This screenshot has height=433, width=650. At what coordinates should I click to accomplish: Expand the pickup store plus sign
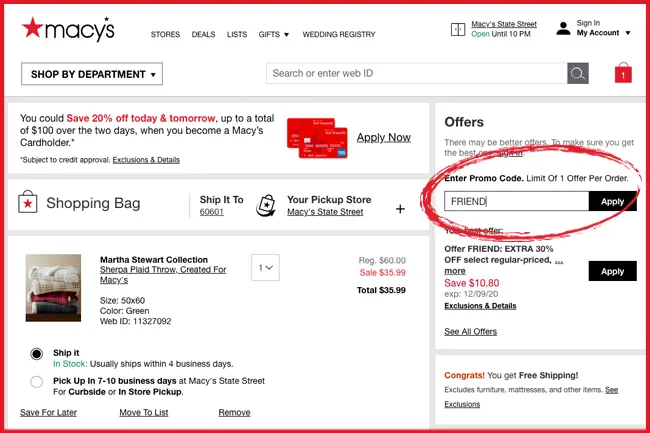pyautogui.click(x=400, y=209)
